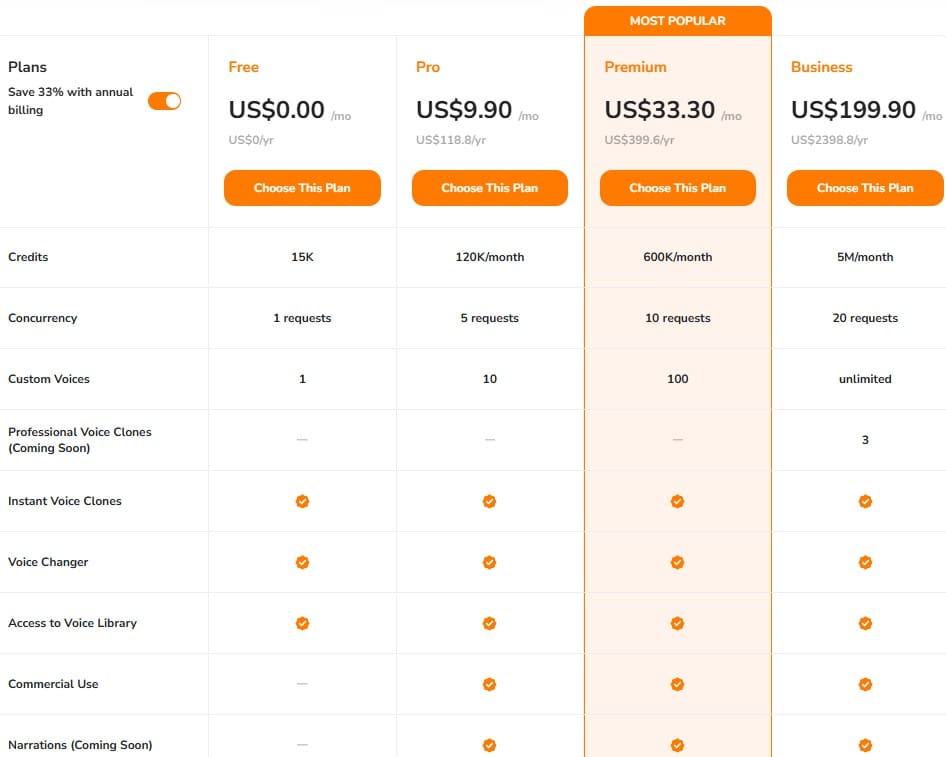Choose This Plan for the Free tier
Image resolution: width=946 pixels, height=757 pixels.
(302, 188)
